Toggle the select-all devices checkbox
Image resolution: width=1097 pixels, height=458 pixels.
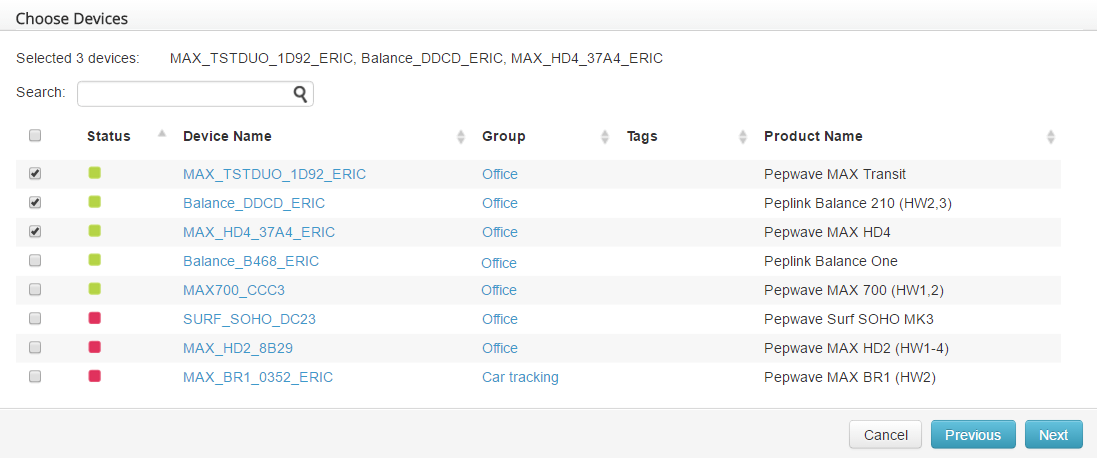[x=35, y=136]
